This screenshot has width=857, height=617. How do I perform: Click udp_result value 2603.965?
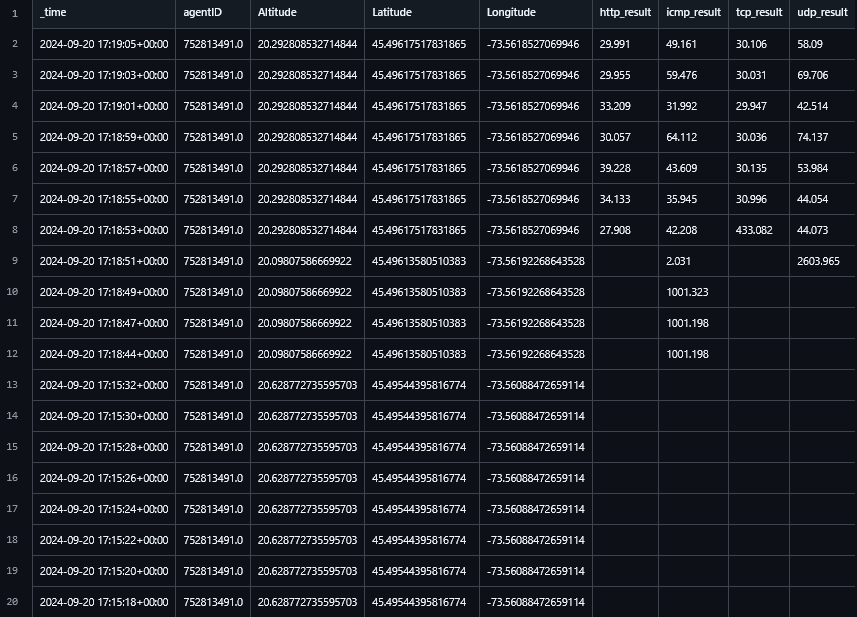(818, 261)
